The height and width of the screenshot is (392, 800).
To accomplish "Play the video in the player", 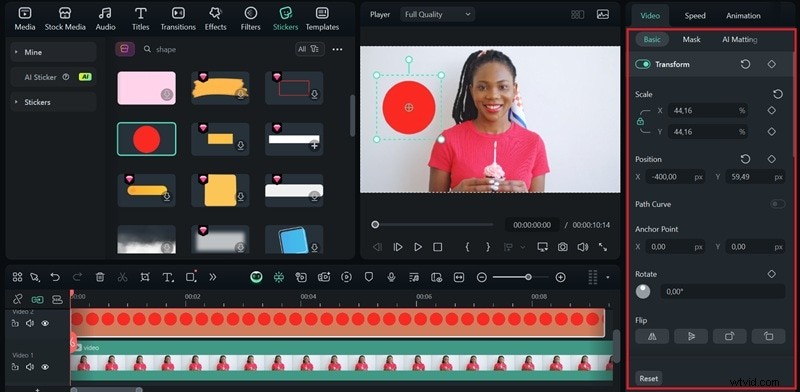I will (x=418, y=247).
